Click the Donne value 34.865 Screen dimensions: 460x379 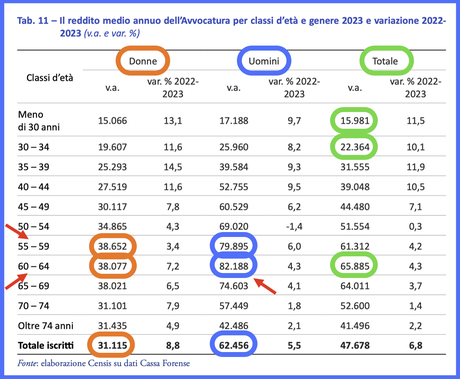(x=112, y=226)
